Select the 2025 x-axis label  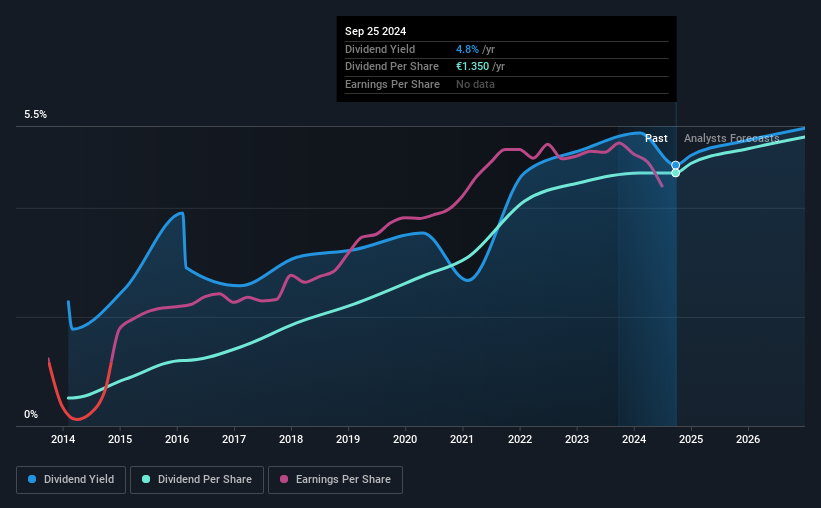pyautogui.click(x=691, y=439)
